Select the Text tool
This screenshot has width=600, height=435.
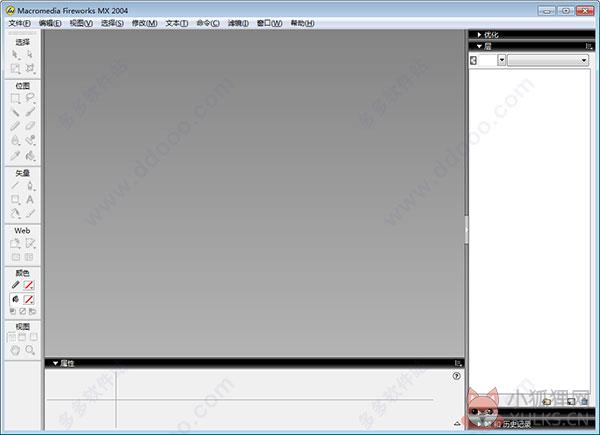click(30, 200)
